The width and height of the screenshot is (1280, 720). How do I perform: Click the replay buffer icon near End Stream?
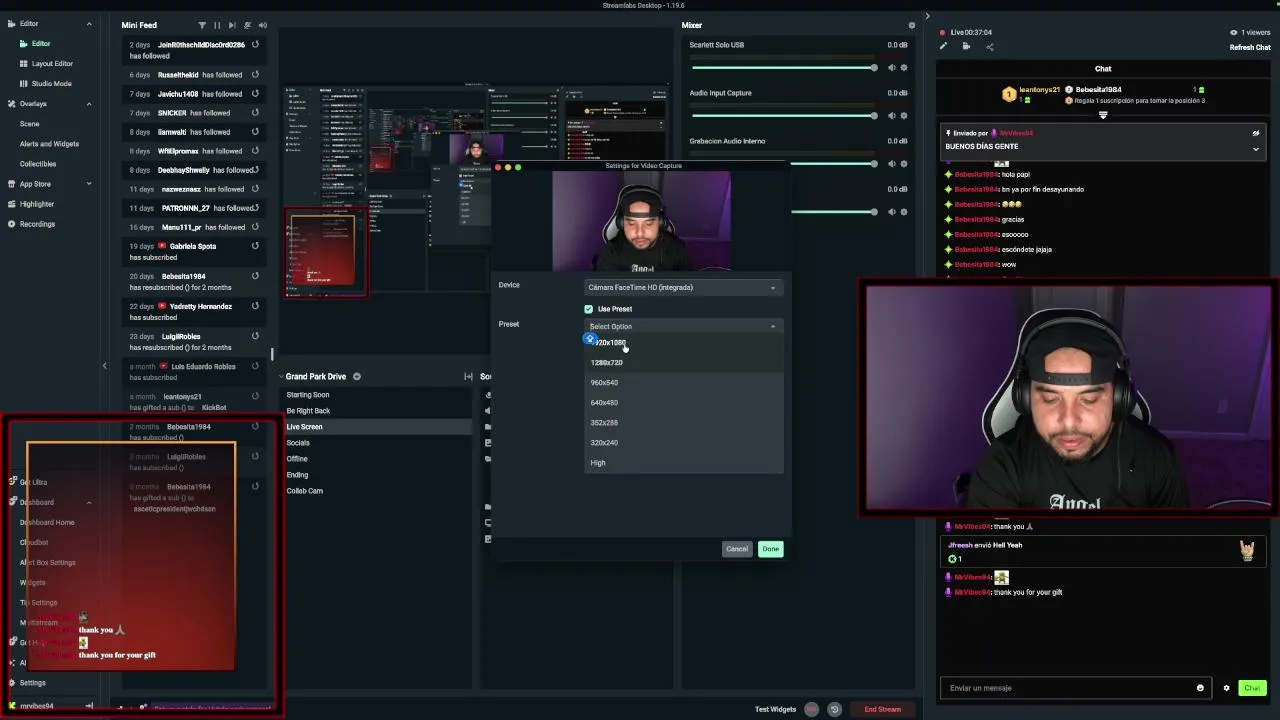834,709
